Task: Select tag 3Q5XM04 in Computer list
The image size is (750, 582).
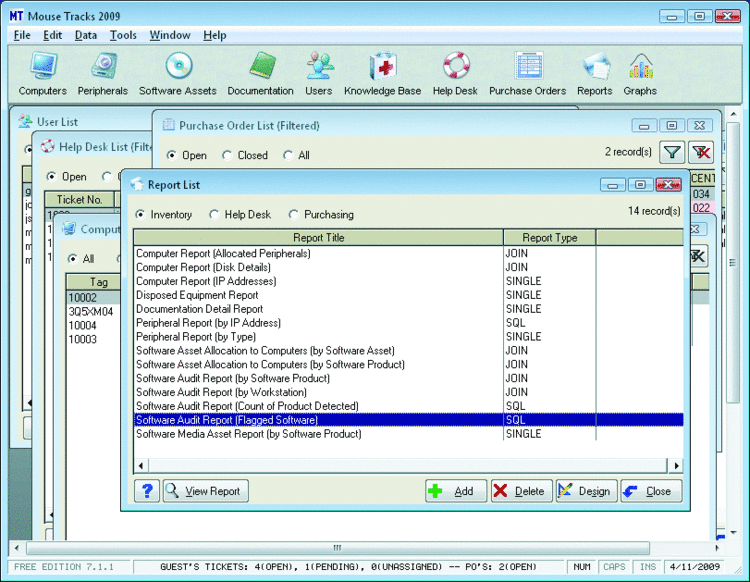Action: tap(91, 312)
